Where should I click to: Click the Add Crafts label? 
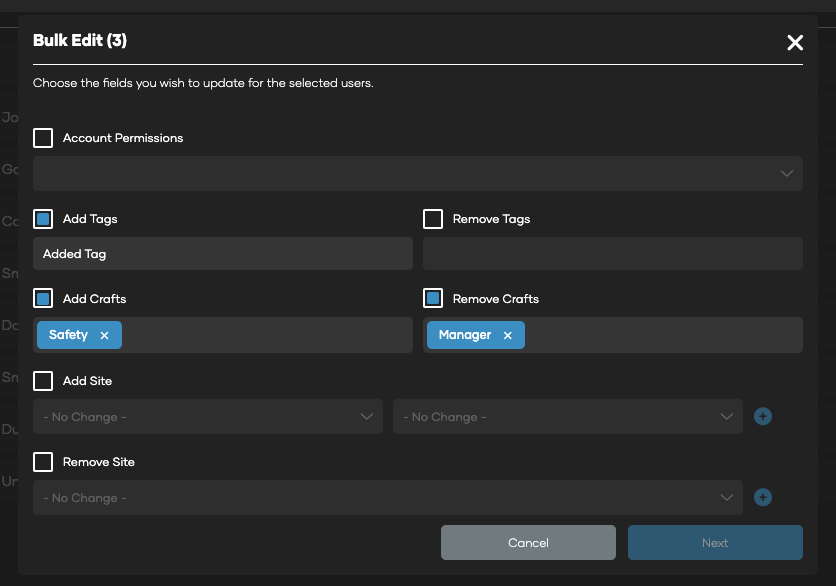[94, 299]
